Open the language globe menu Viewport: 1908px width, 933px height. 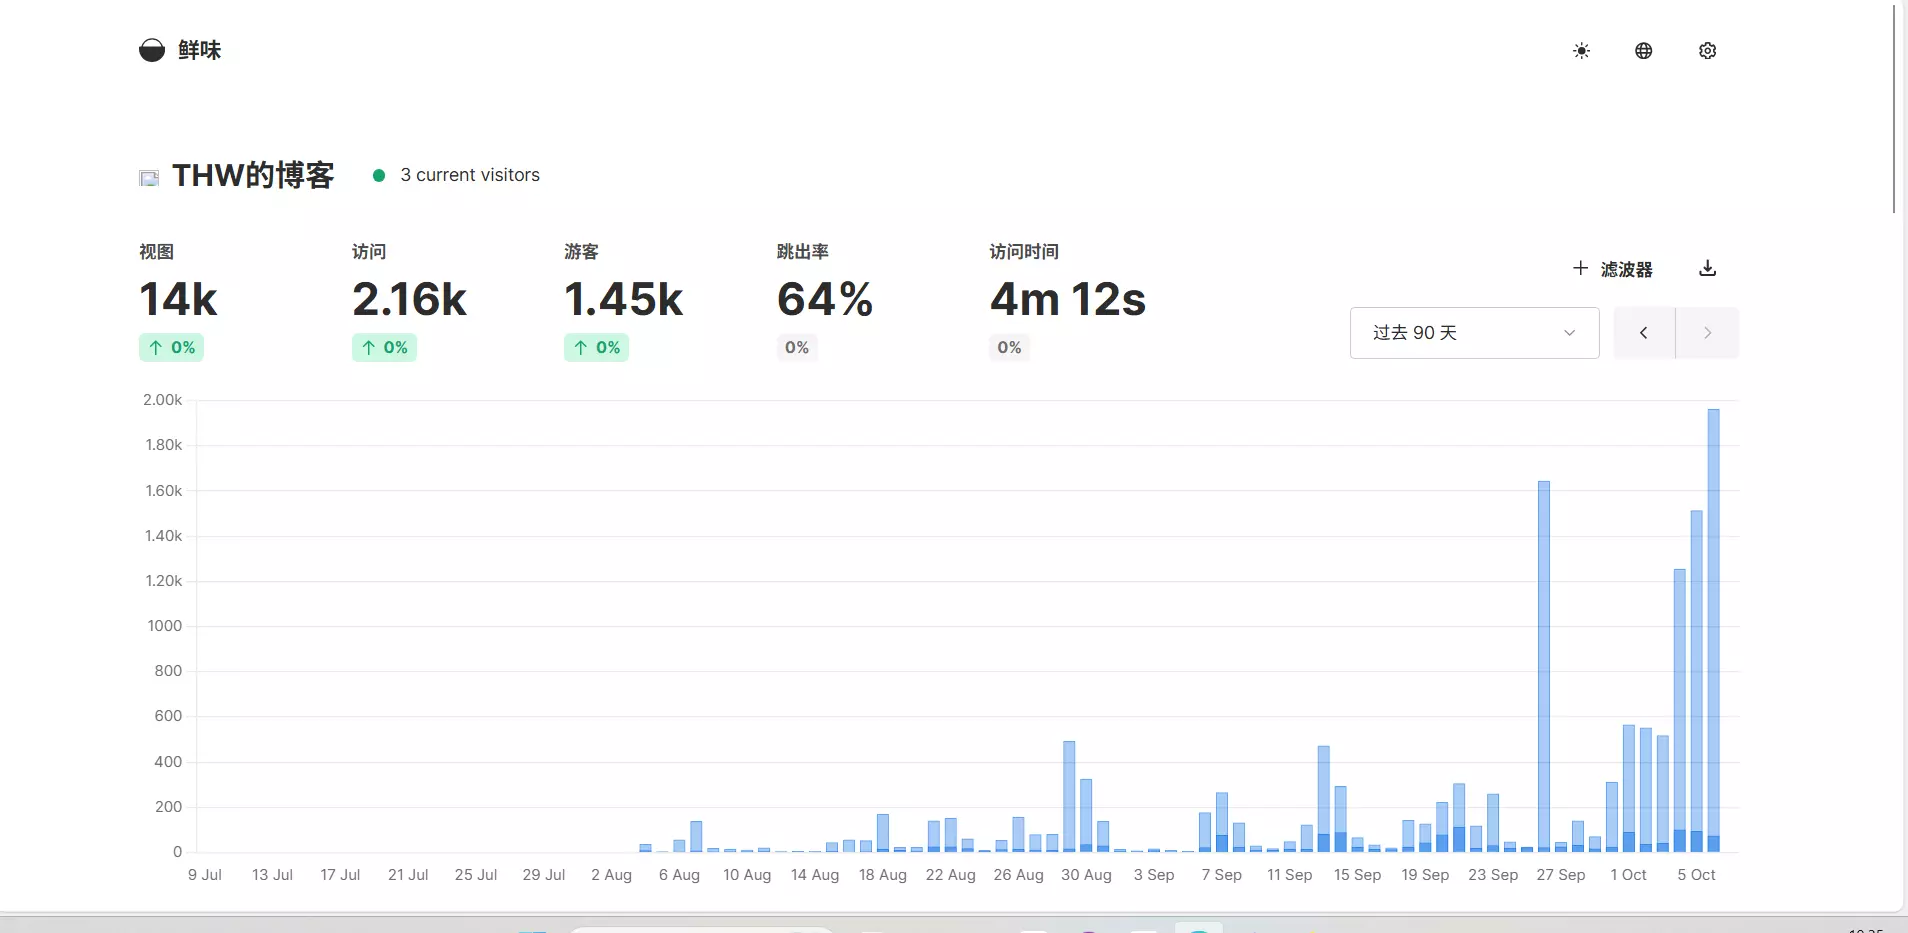pyautogui.click(x=1643, y=51)
